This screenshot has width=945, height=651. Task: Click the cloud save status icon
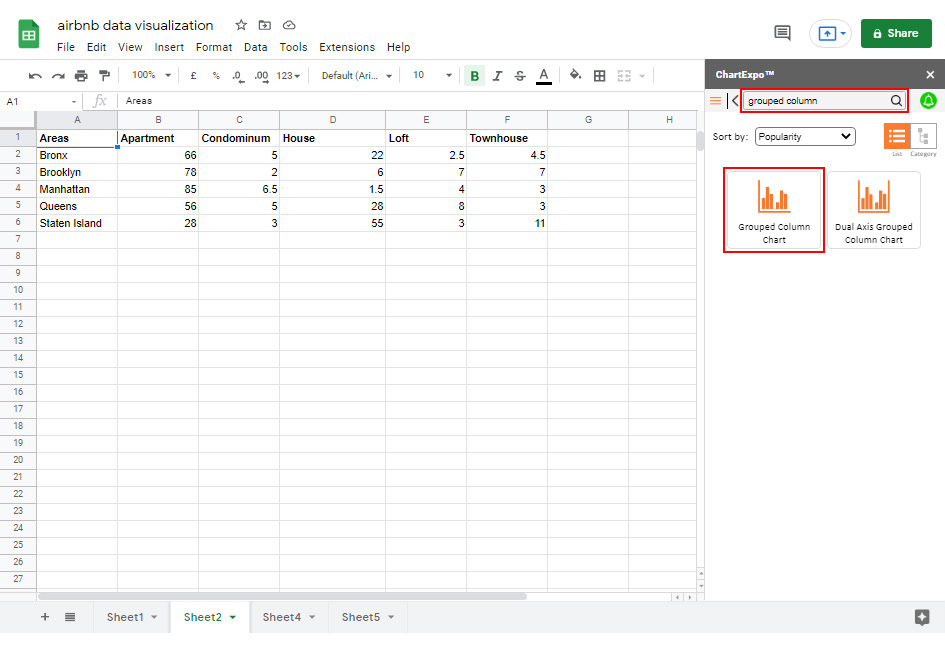[x=289, y=25]
